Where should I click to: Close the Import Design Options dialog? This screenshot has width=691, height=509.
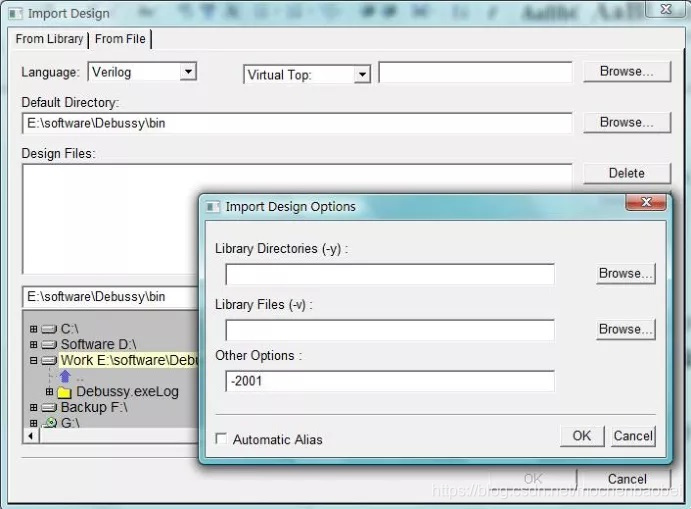pyautogui.click(x=646, y=202)
